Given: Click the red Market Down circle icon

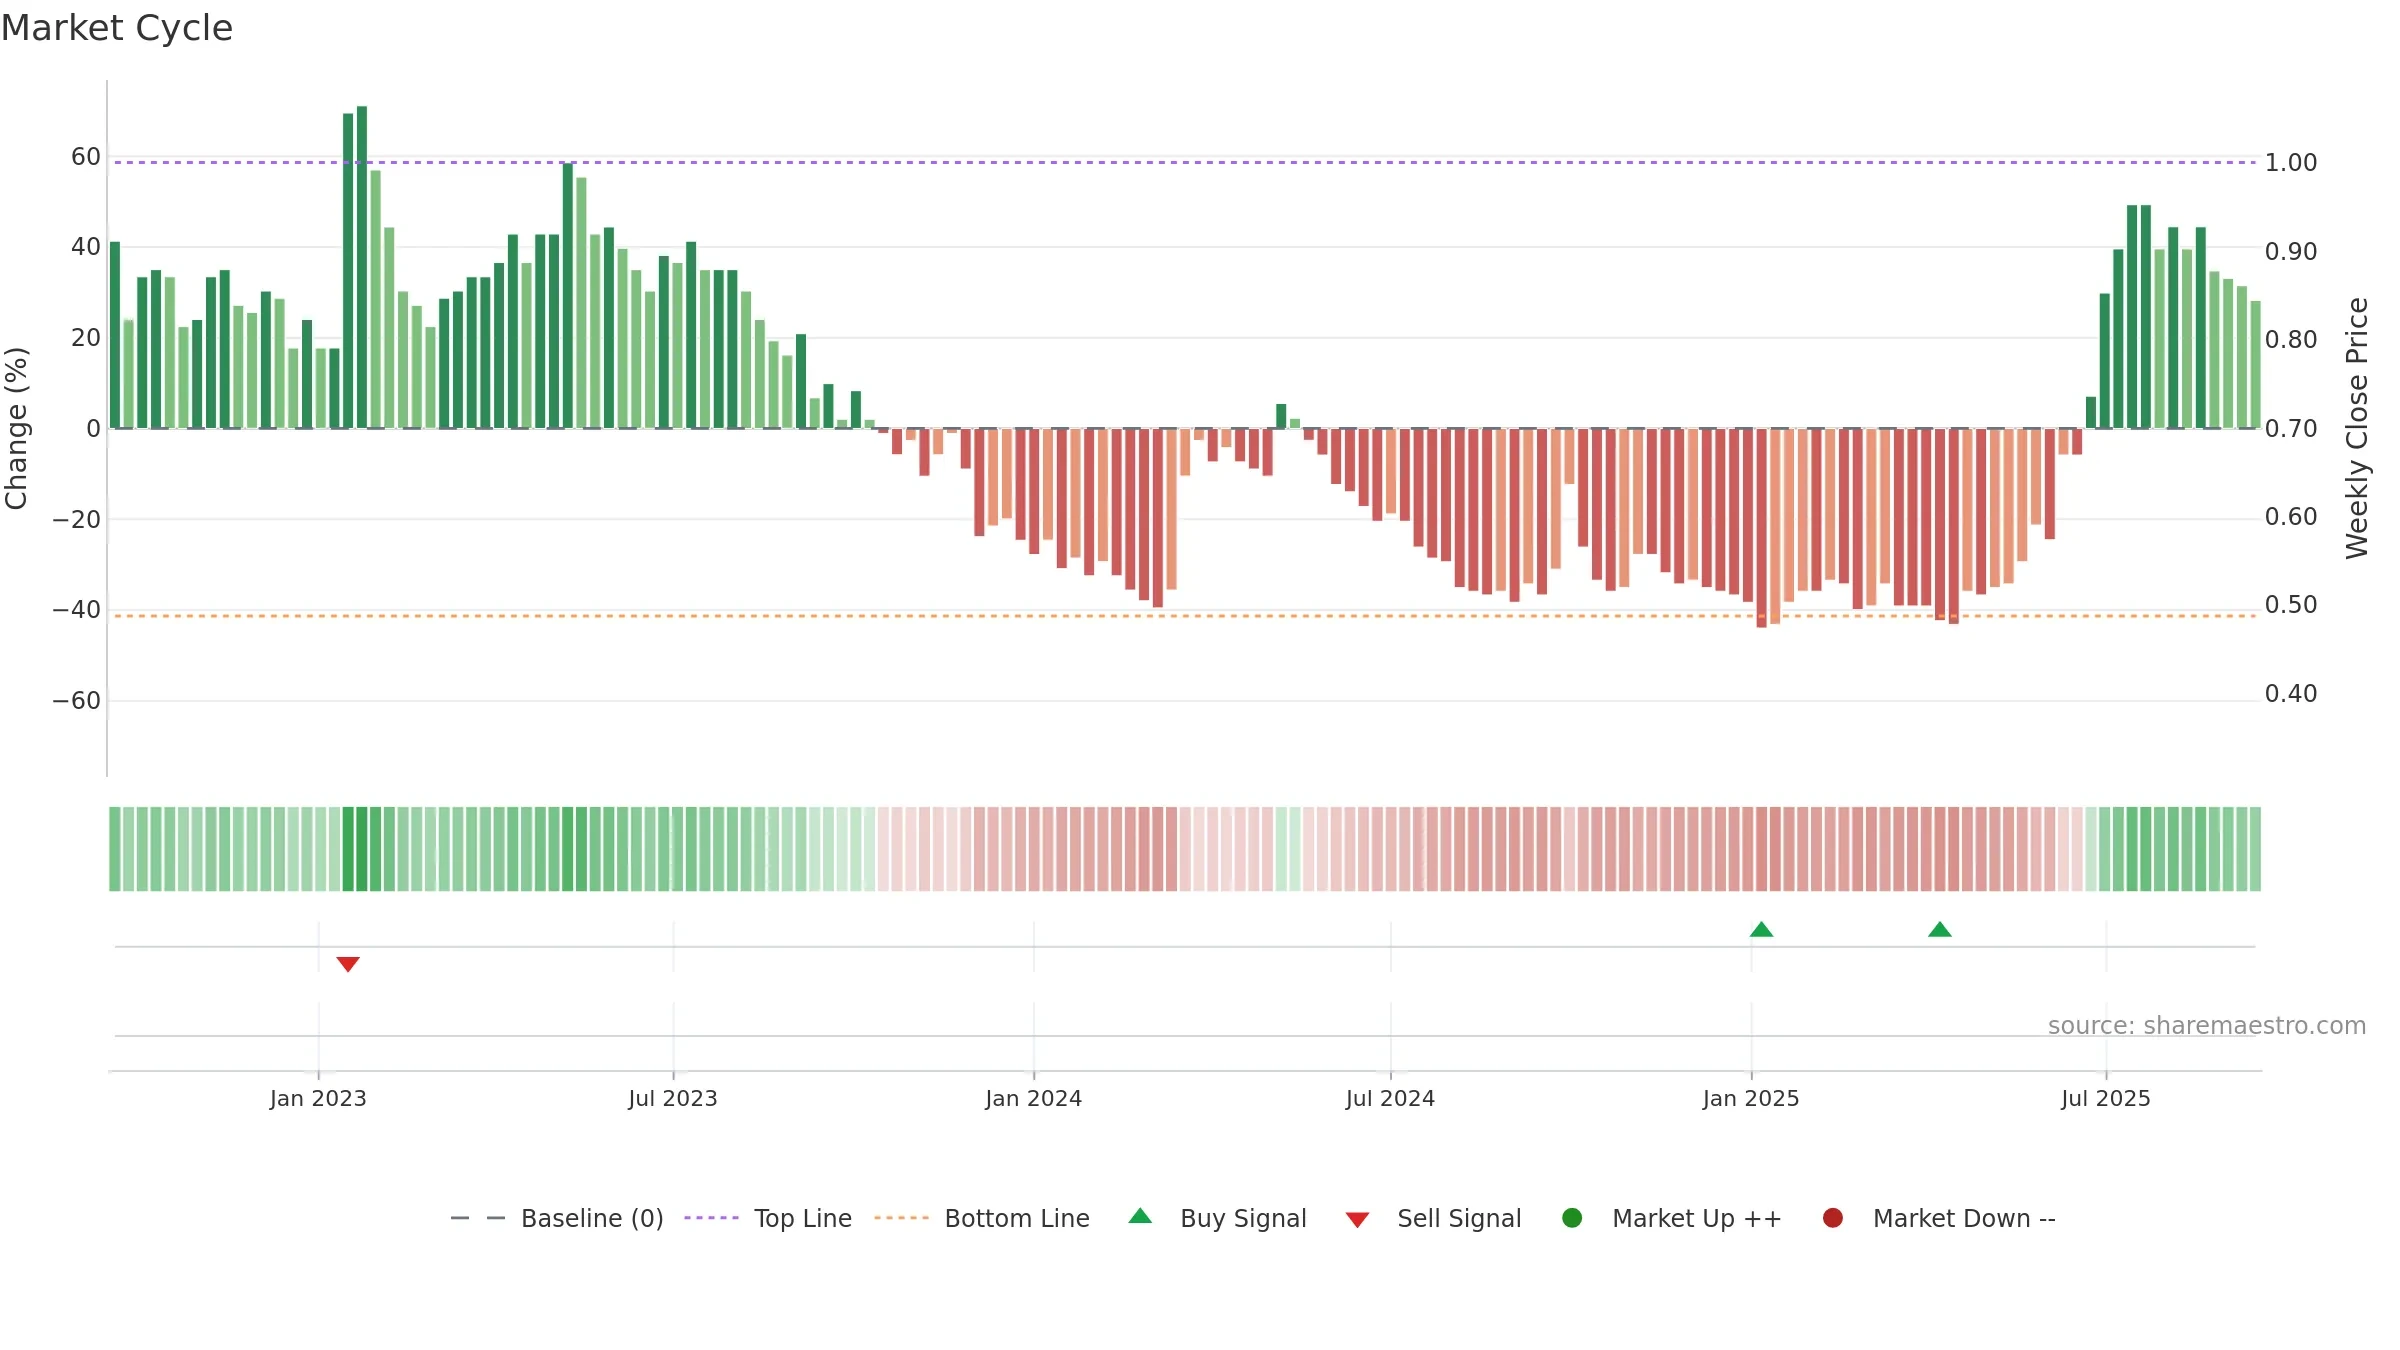Looking at the screenshot, I should [1833, 1218].
